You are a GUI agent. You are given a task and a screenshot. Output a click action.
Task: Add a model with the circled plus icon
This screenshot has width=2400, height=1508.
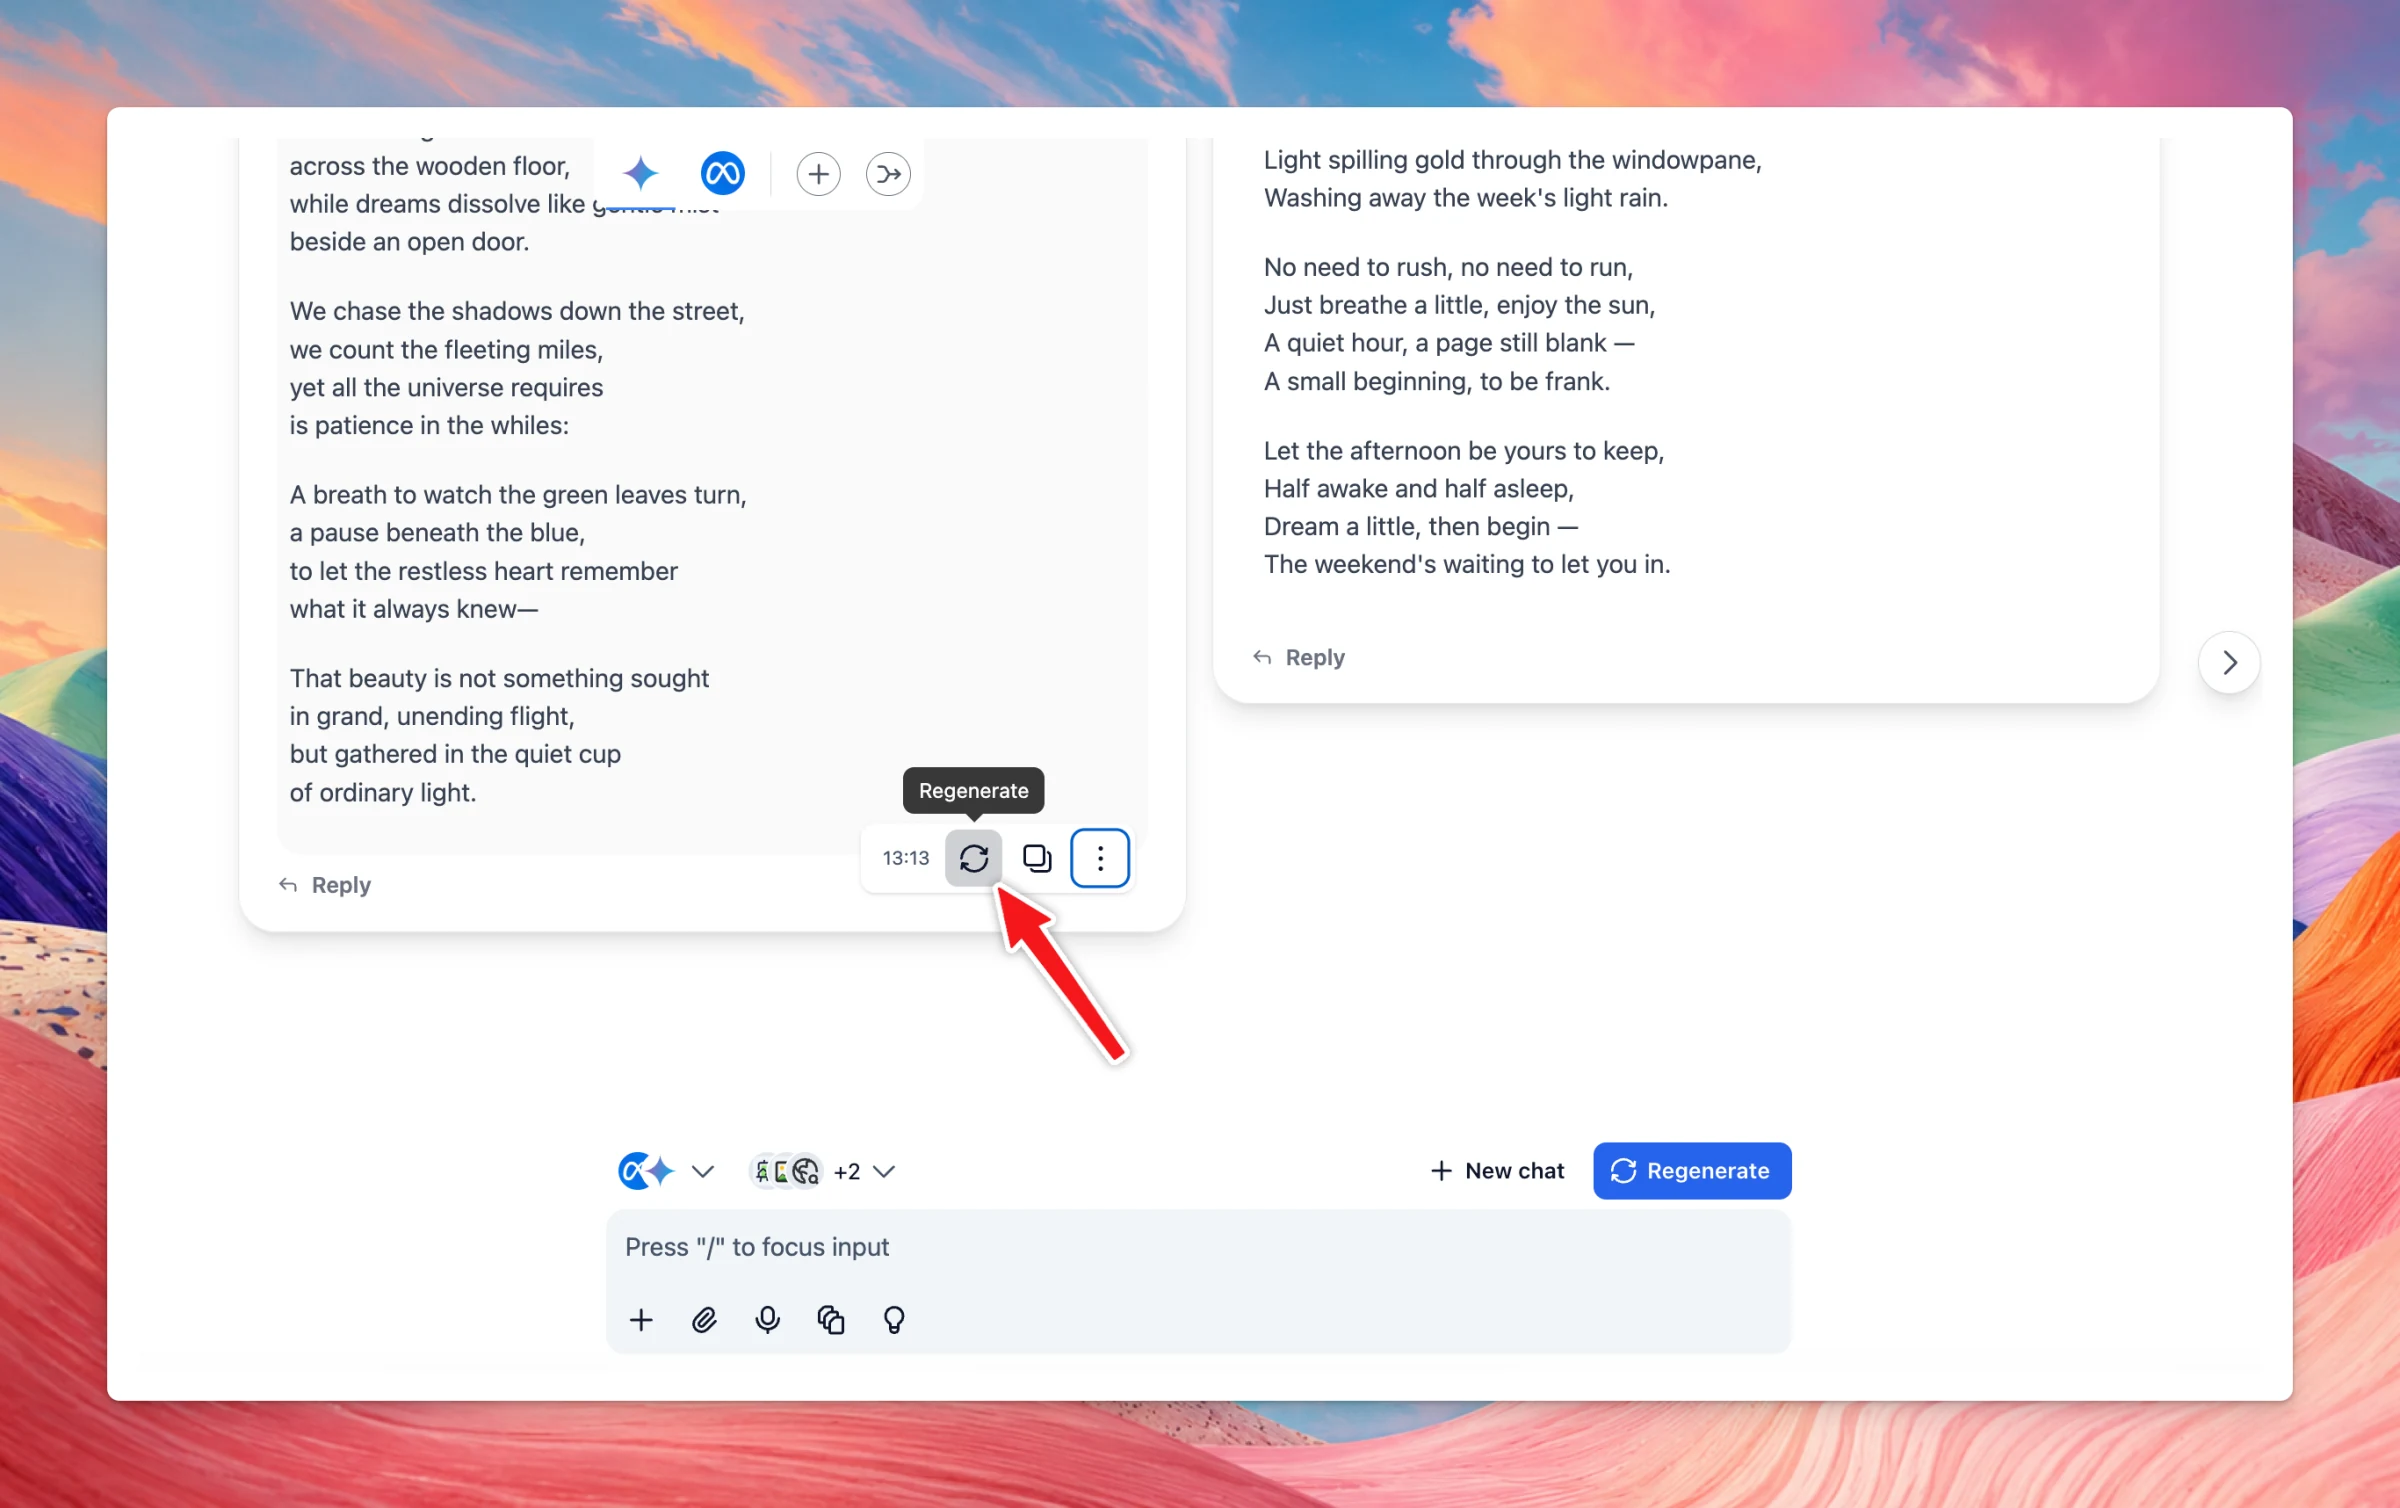tap(818, 174)
